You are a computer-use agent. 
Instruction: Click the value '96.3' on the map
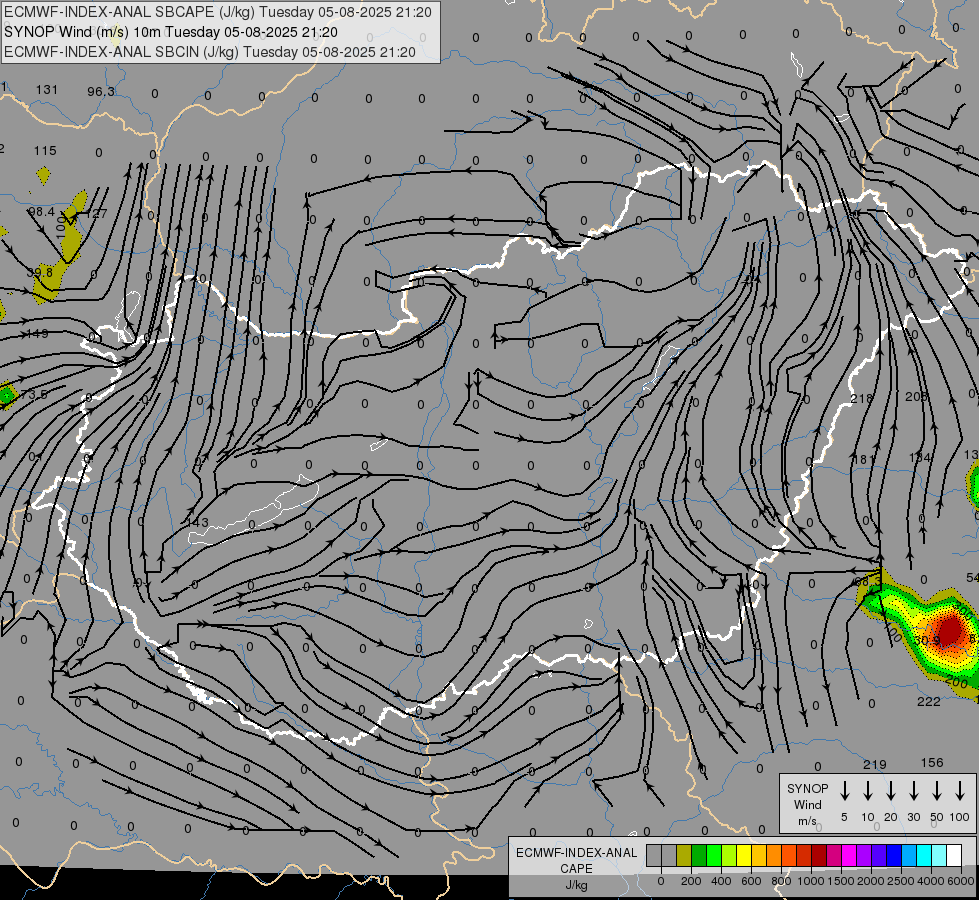pyautogui.click(x=101, y=91)
